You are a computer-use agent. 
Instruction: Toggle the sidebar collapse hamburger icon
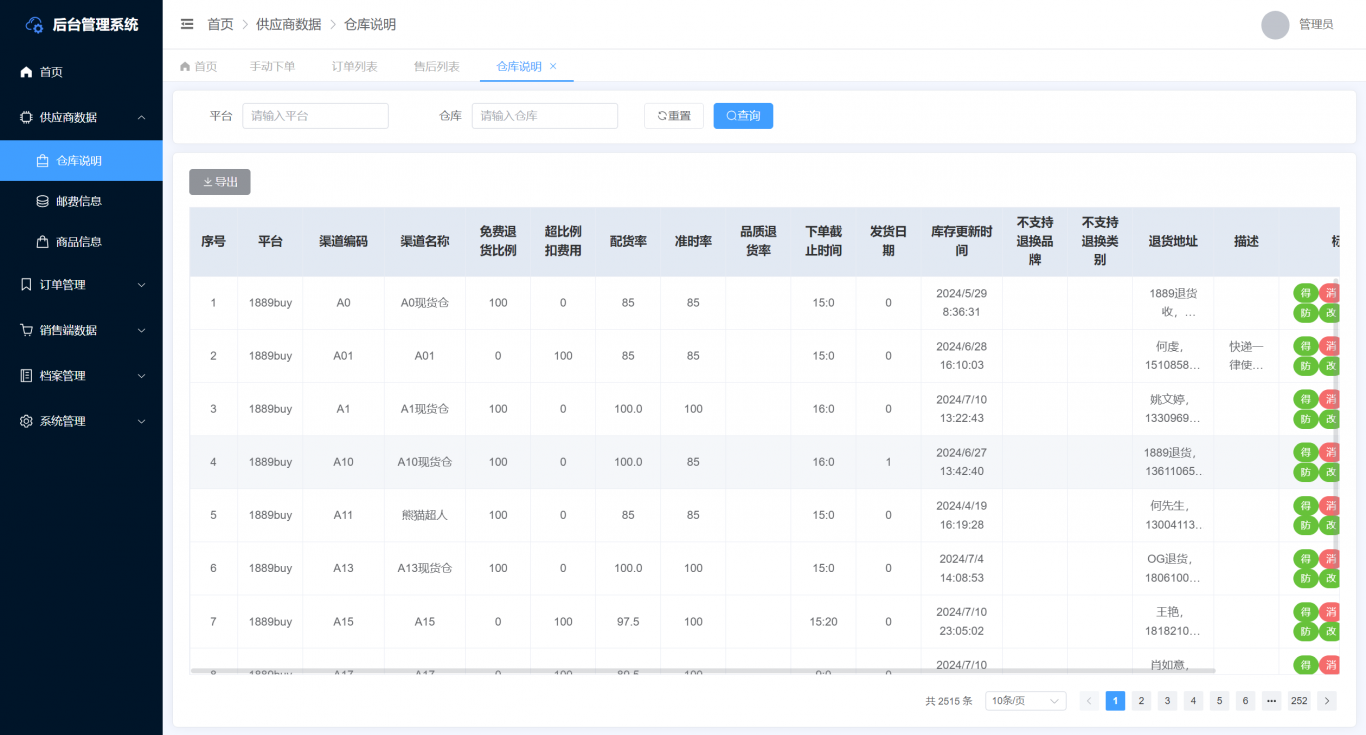click(x=187, y=24)
